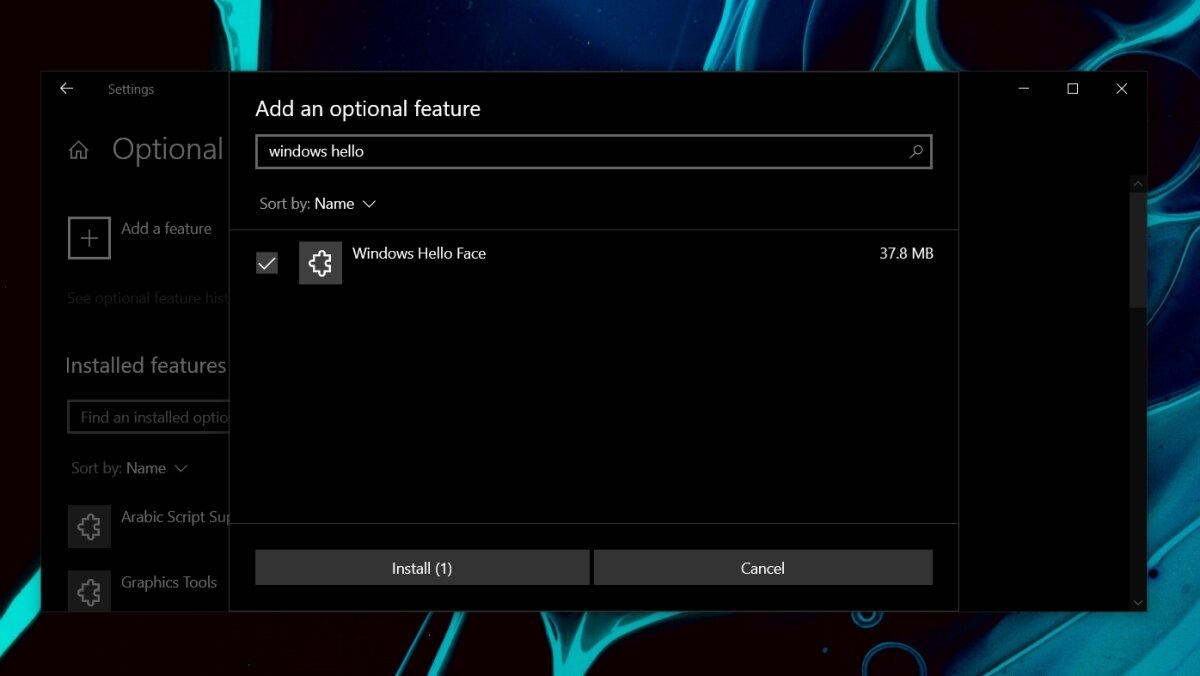This screenshot has width=1200, height=676.
Task: Click the dialog scrollbar down arrow
Action: click(x=1138, y=602)
